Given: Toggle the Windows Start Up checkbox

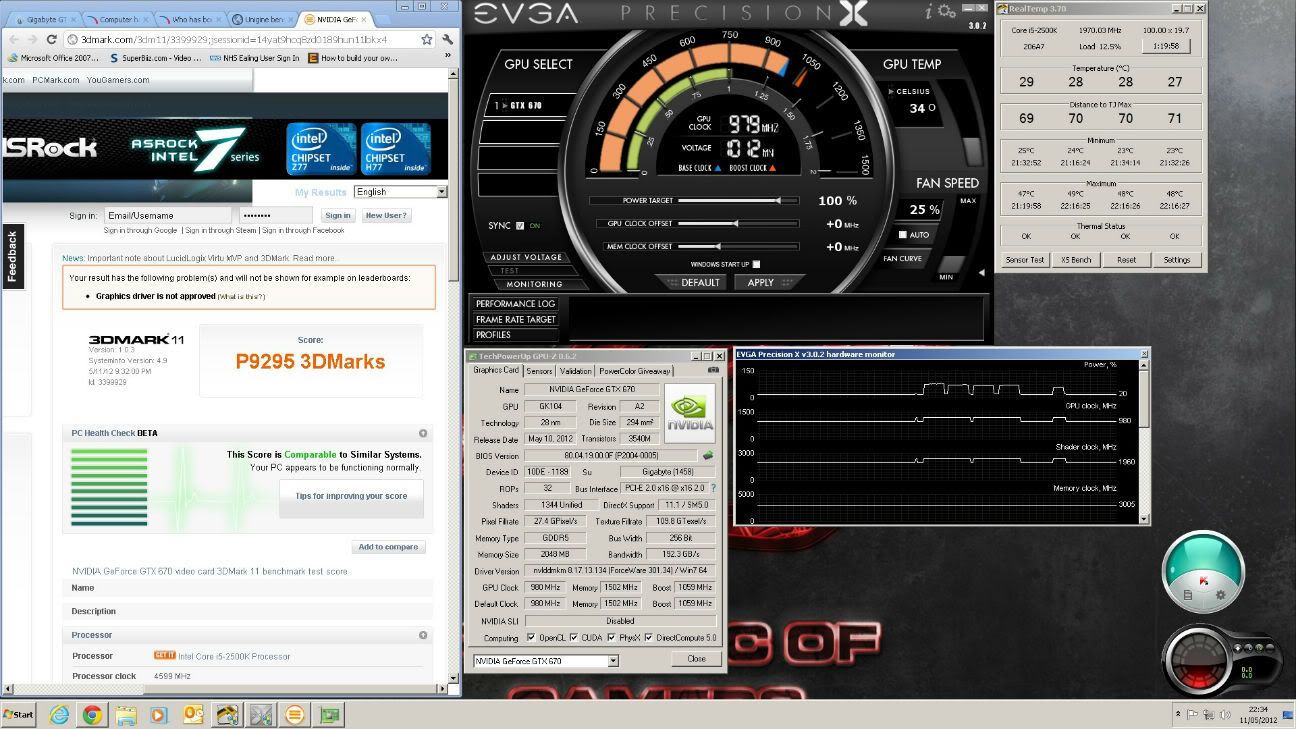Looking at the screenshot, I should [x=756, y=264].
